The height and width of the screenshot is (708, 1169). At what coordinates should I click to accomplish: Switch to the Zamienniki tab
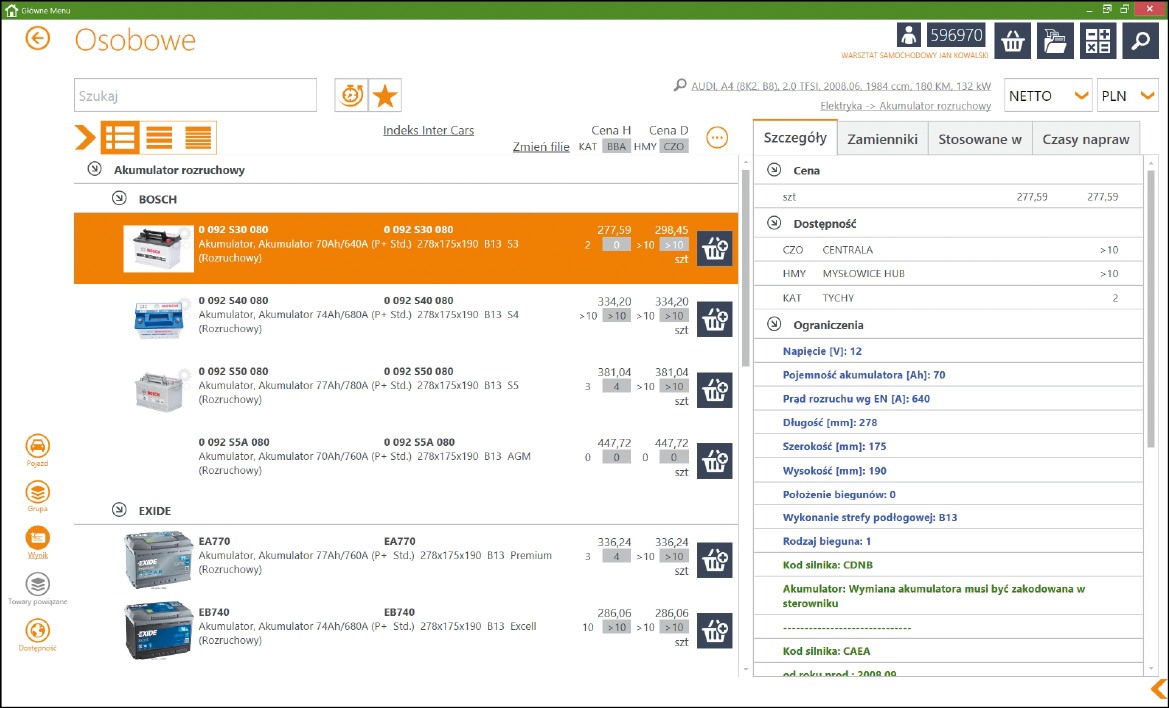pos(882,139)
